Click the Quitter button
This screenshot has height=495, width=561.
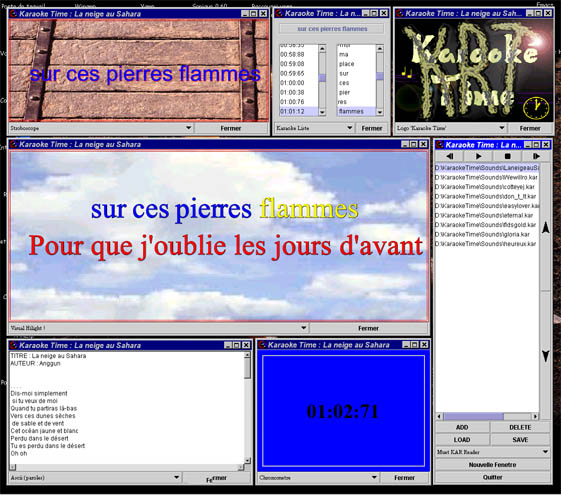(x=493, y=477)
